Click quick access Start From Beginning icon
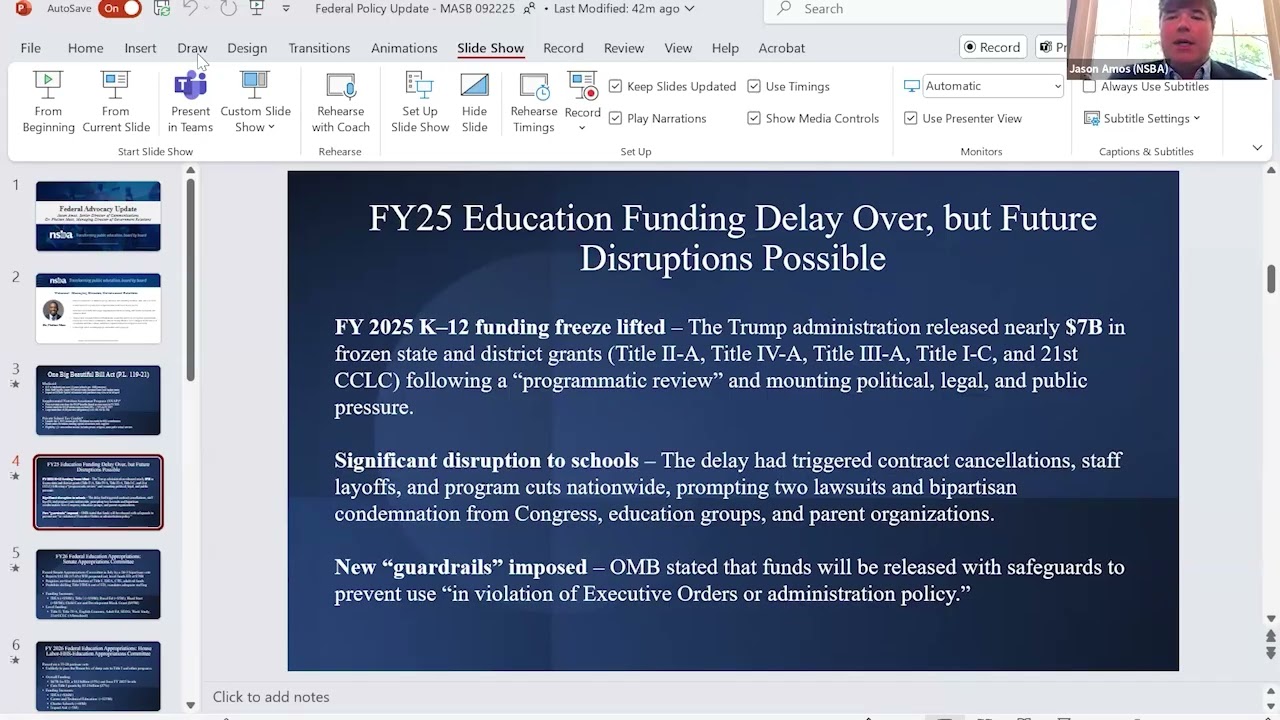Image resolution: width=1280 pixels, height=720 pixels. 257,9
